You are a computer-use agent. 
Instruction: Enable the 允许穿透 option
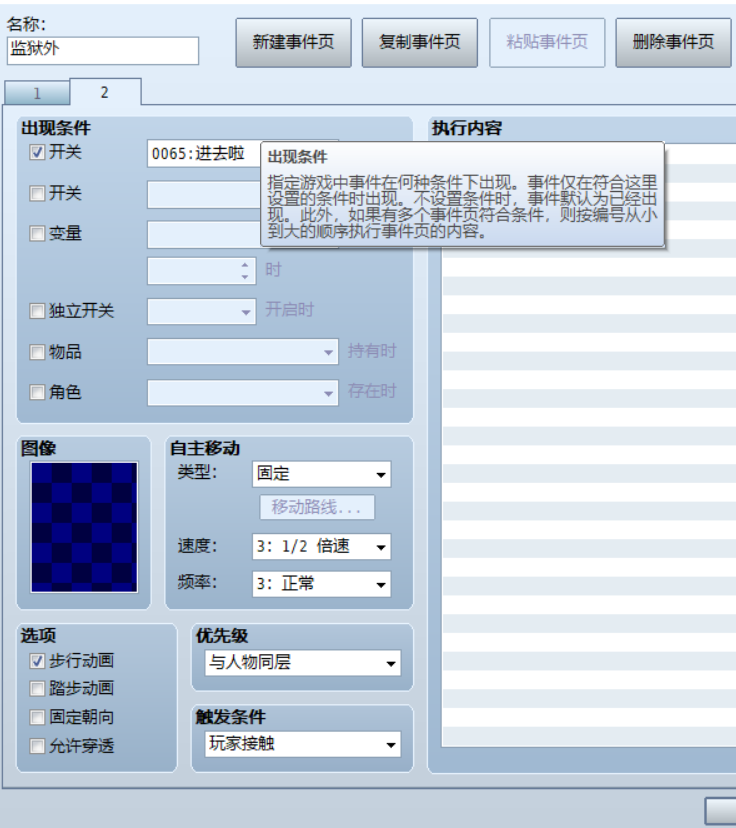(x=37, y=746)
